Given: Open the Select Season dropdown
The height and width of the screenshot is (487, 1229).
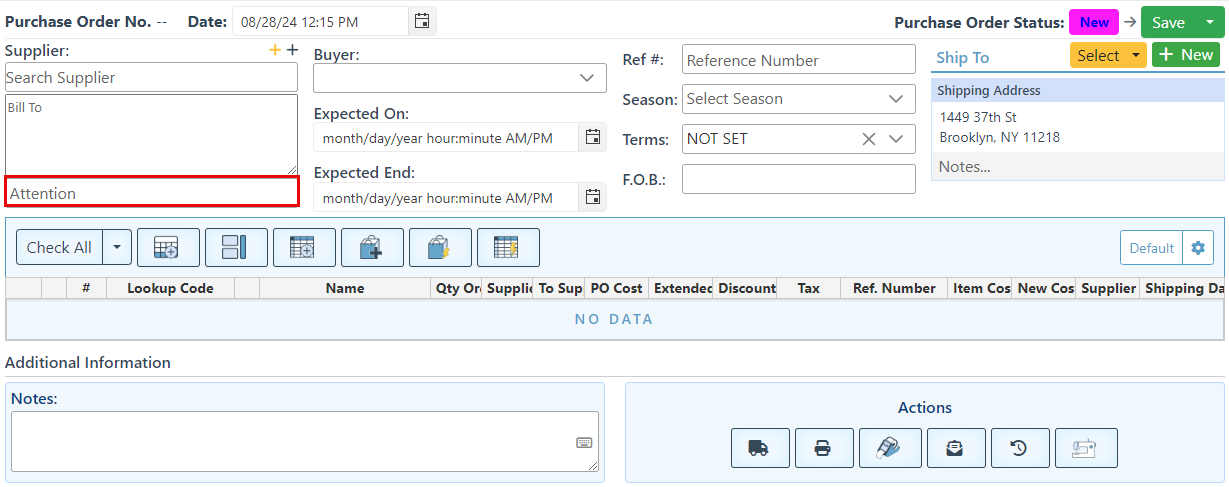Looking at the screenshot, I should (x=895, y=99).
